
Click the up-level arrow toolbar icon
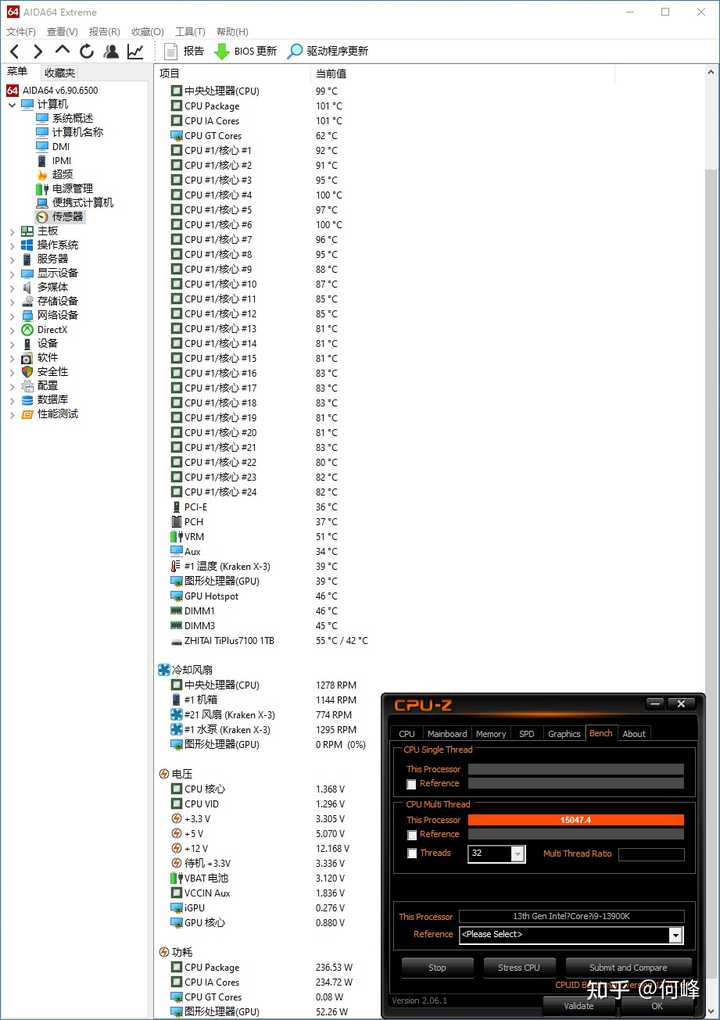click(62, 51)
